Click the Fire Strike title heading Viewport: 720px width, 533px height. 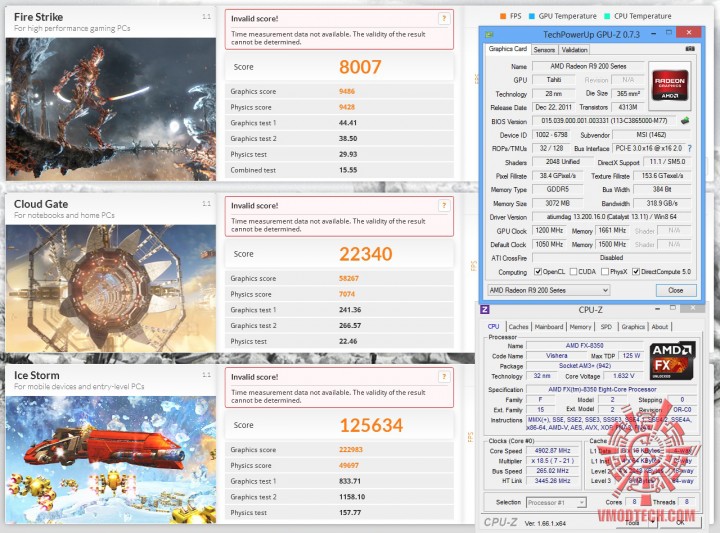pyautogui.click(x=39, y=17)
